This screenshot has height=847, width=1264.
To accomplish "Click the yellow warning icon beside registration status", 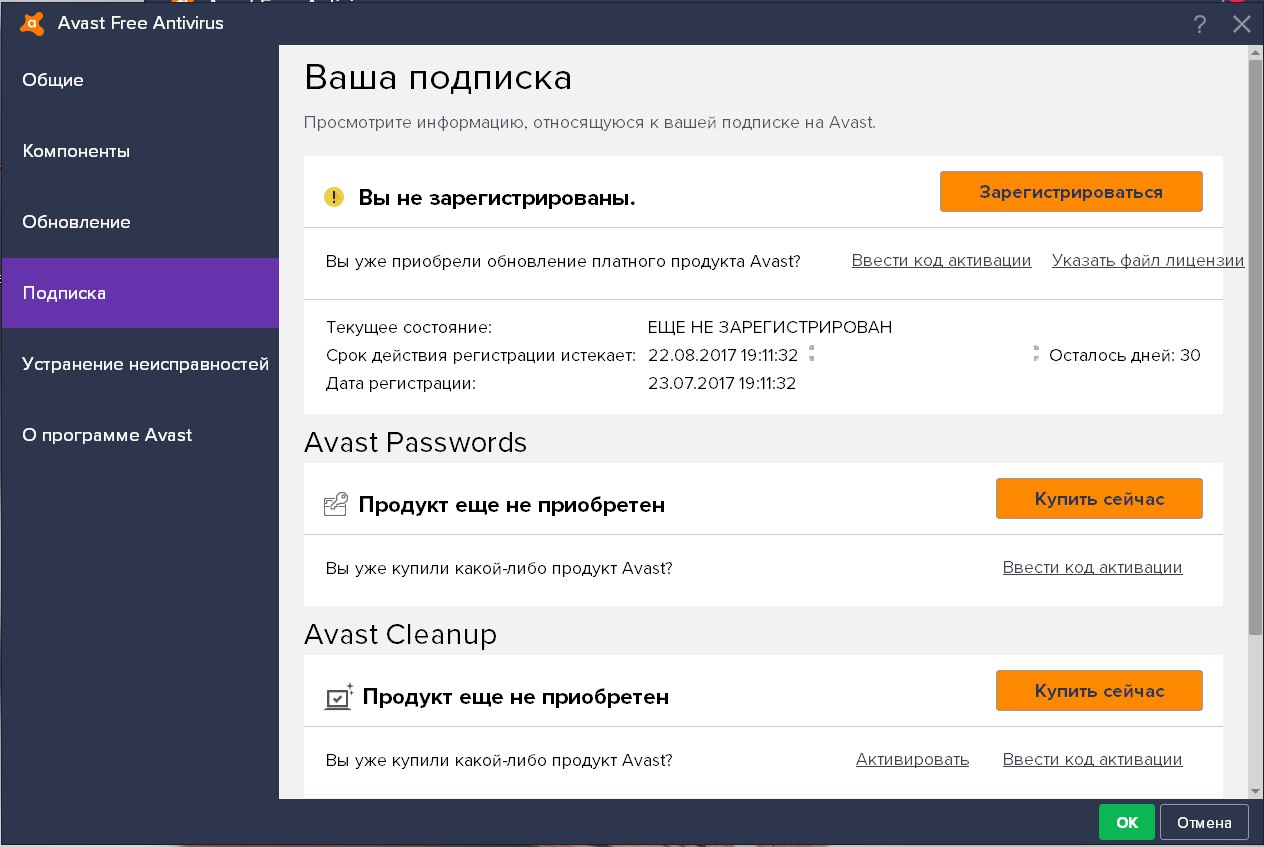I will click(x=334, y=197).
